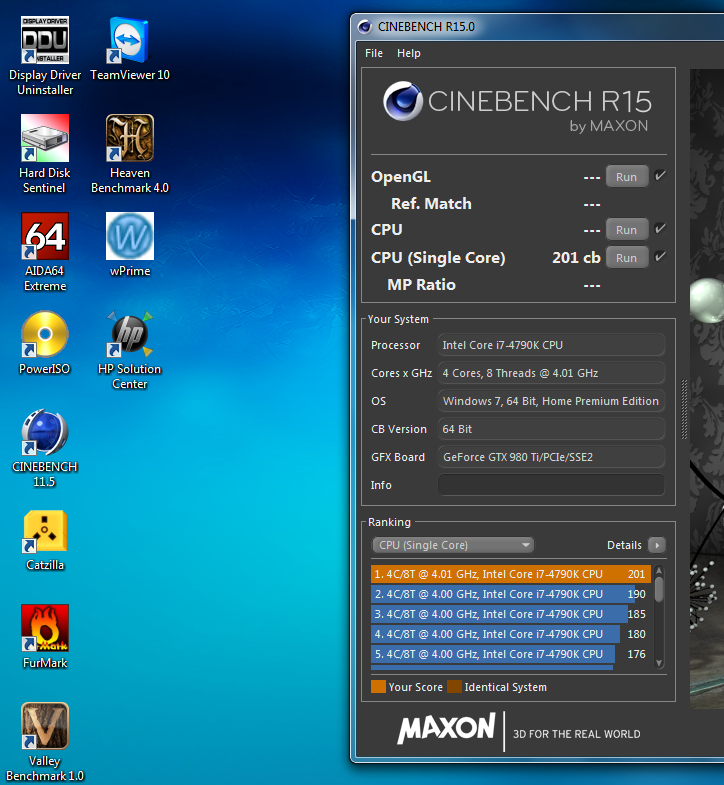Click the MAXON logo at the bottom
Image resolution: width=724 pixels, height=785 pixels.
point(446,728)
